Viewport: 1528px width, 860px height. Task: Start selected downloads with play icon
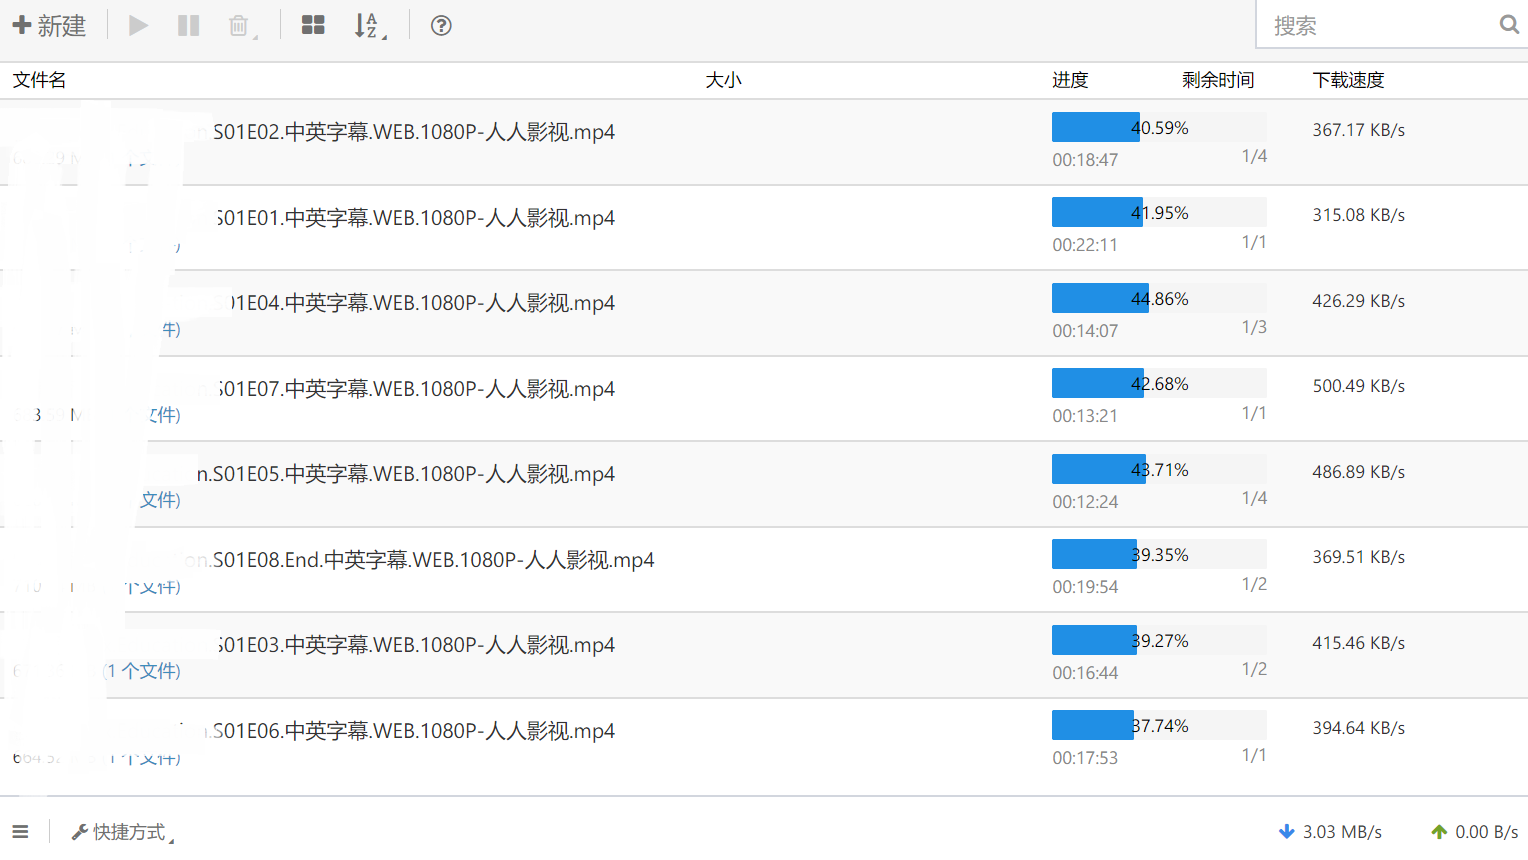point(139,26)
